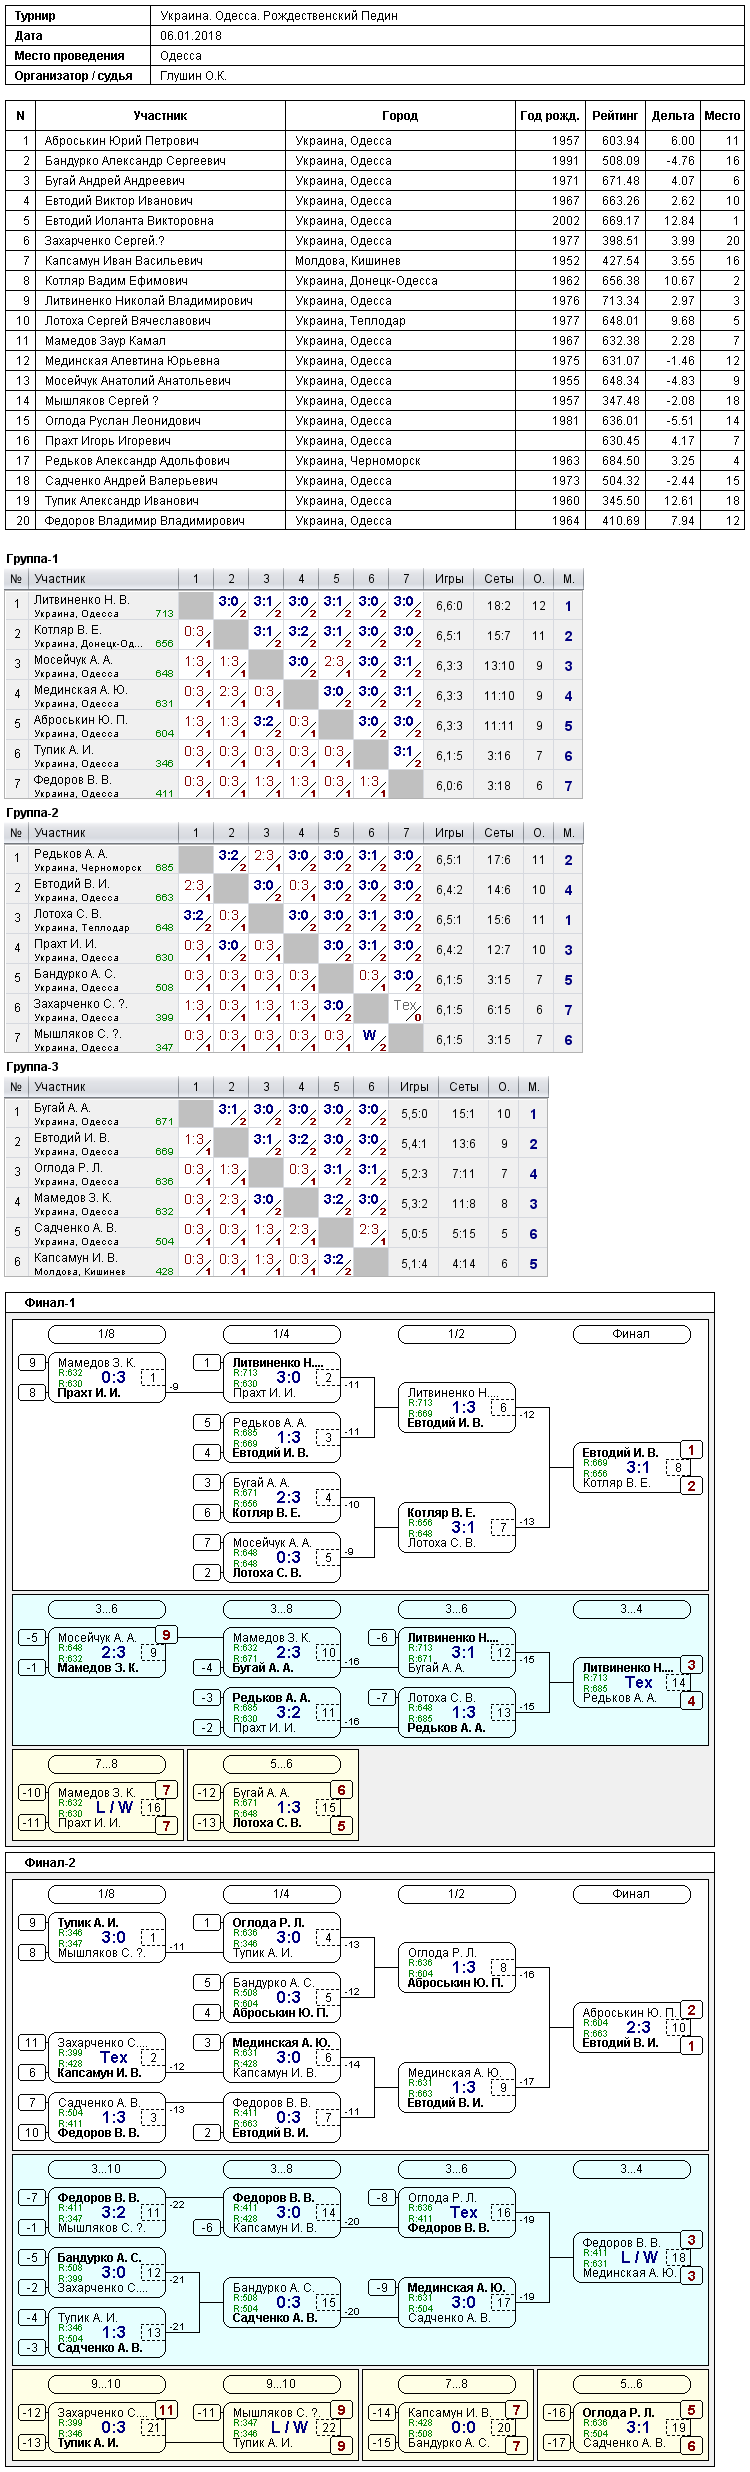Open the "Финал-2" section title

[50, 1863]
